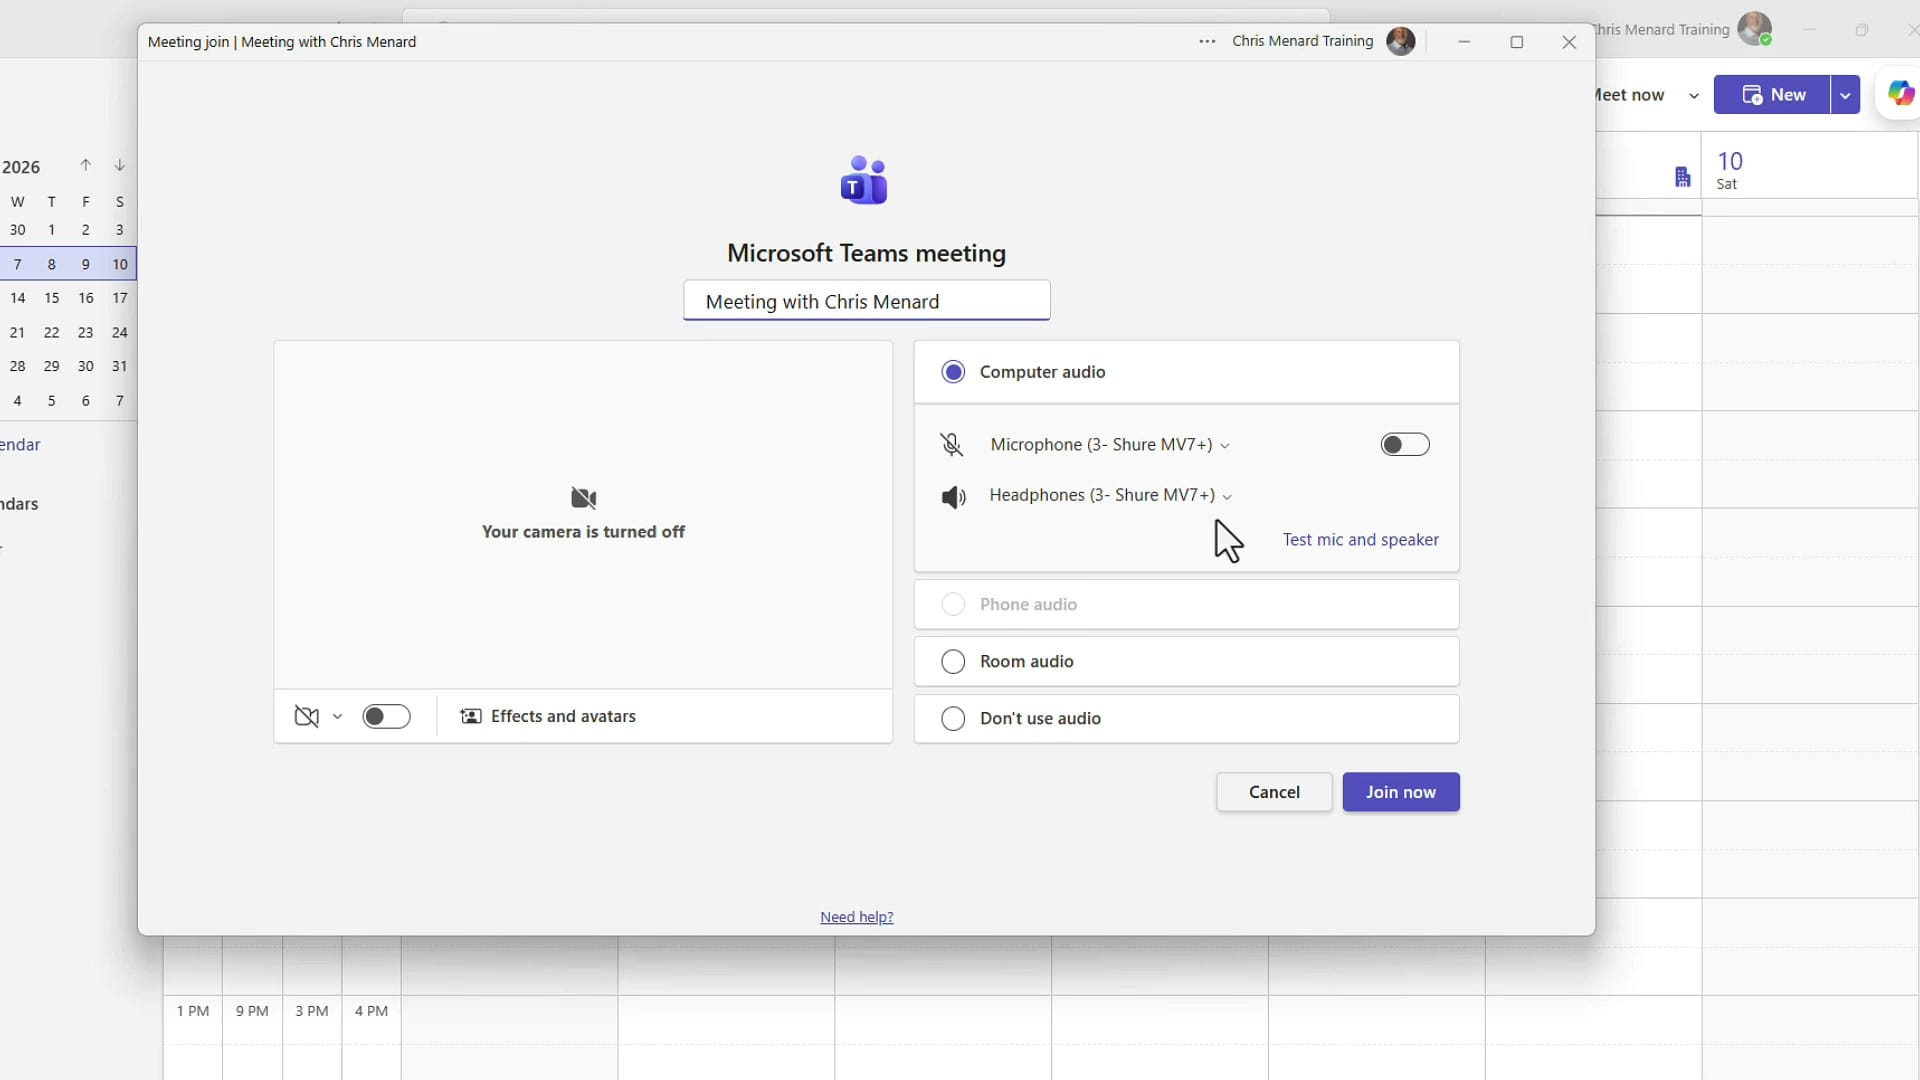Click the building icon in calendar header

coord(1682,177)
